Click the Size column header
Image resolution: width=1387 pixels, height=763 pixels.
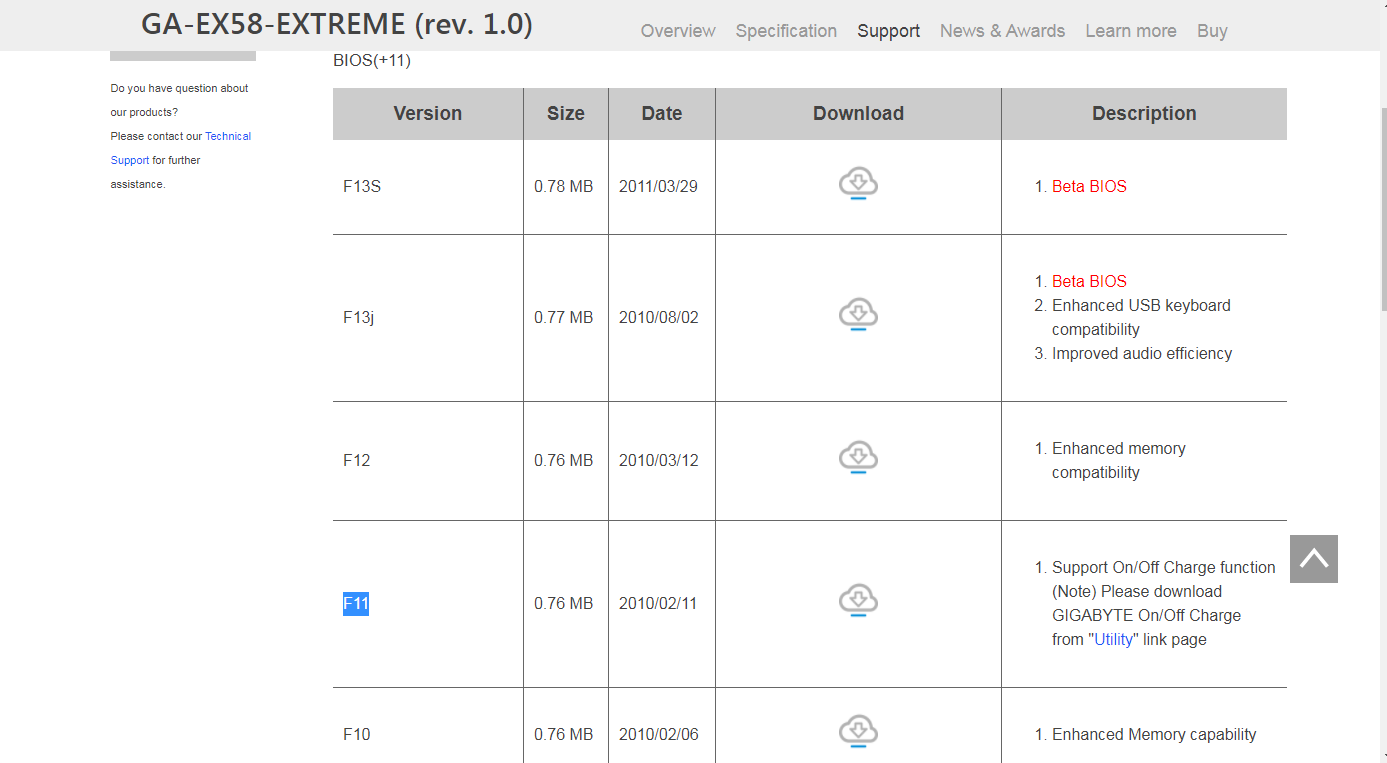click(566, 114)
